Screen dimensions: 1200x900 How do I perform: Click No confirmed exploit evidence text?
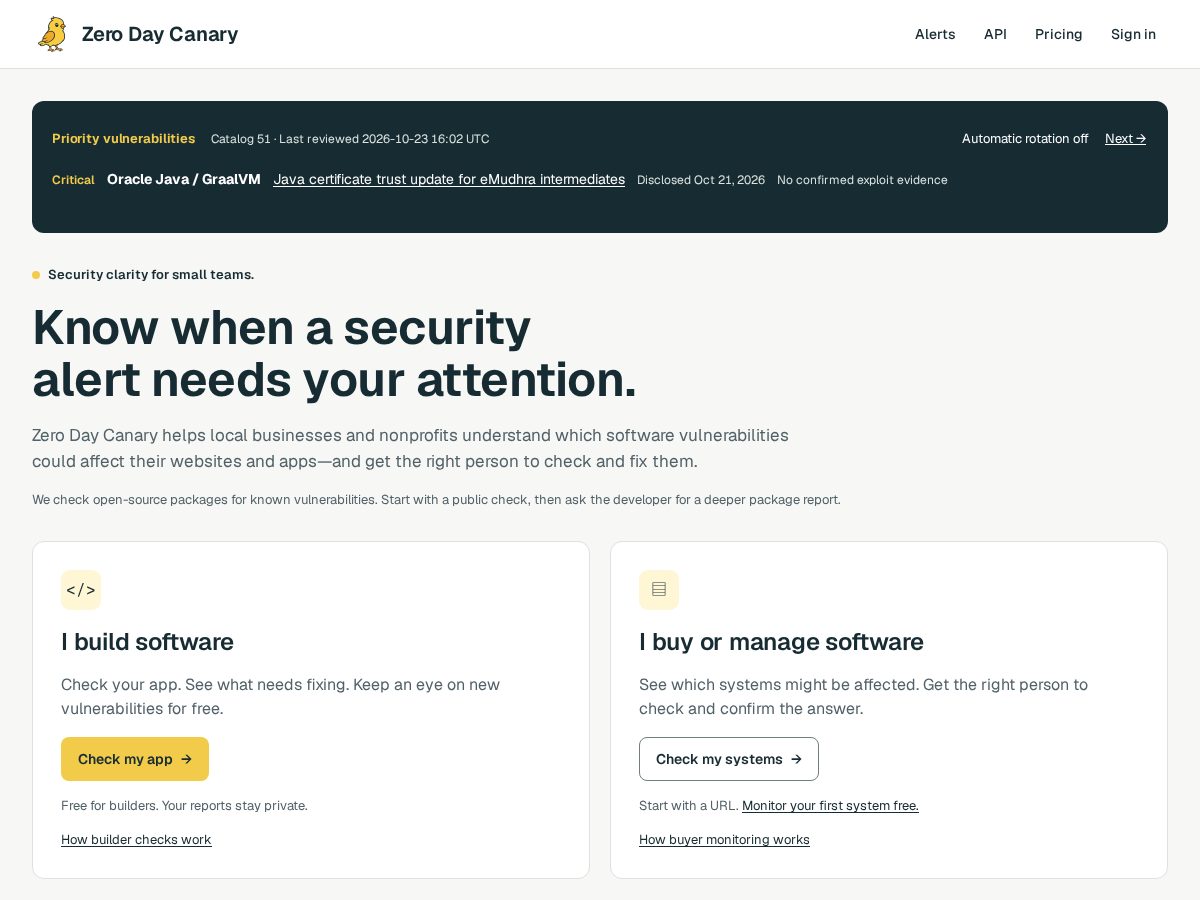pos(862,180)
